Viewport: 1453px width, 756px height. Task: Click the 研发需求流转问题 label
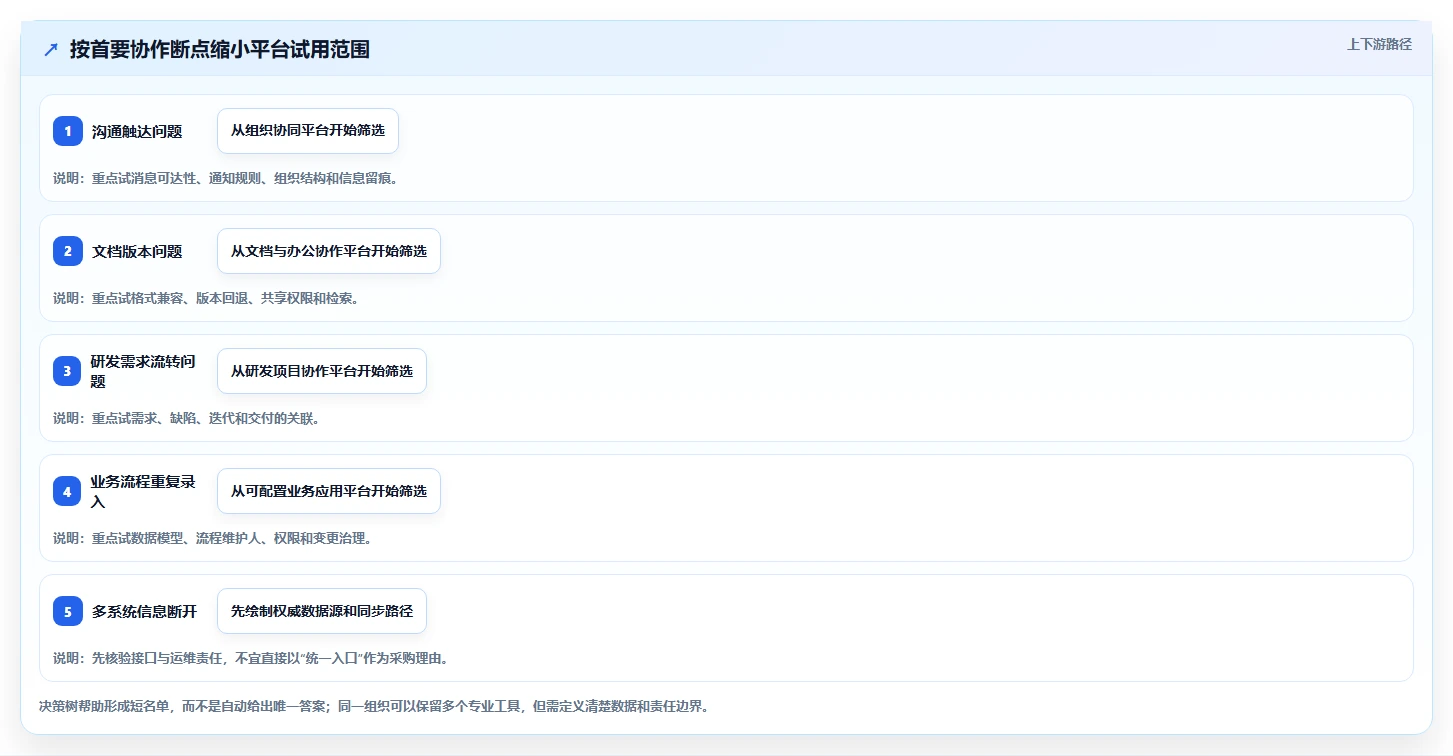pyautogui.click(x=143, y=371)
